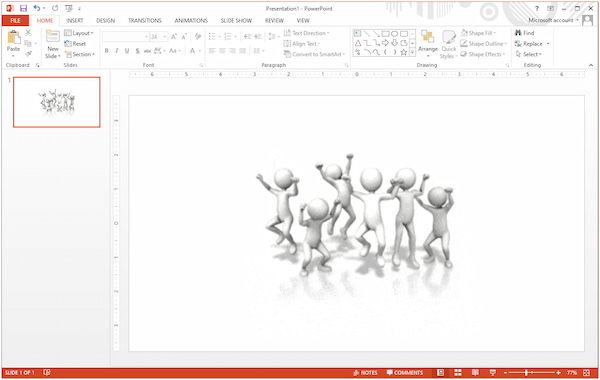Toggle Italic formatting

tap(117, 51)
